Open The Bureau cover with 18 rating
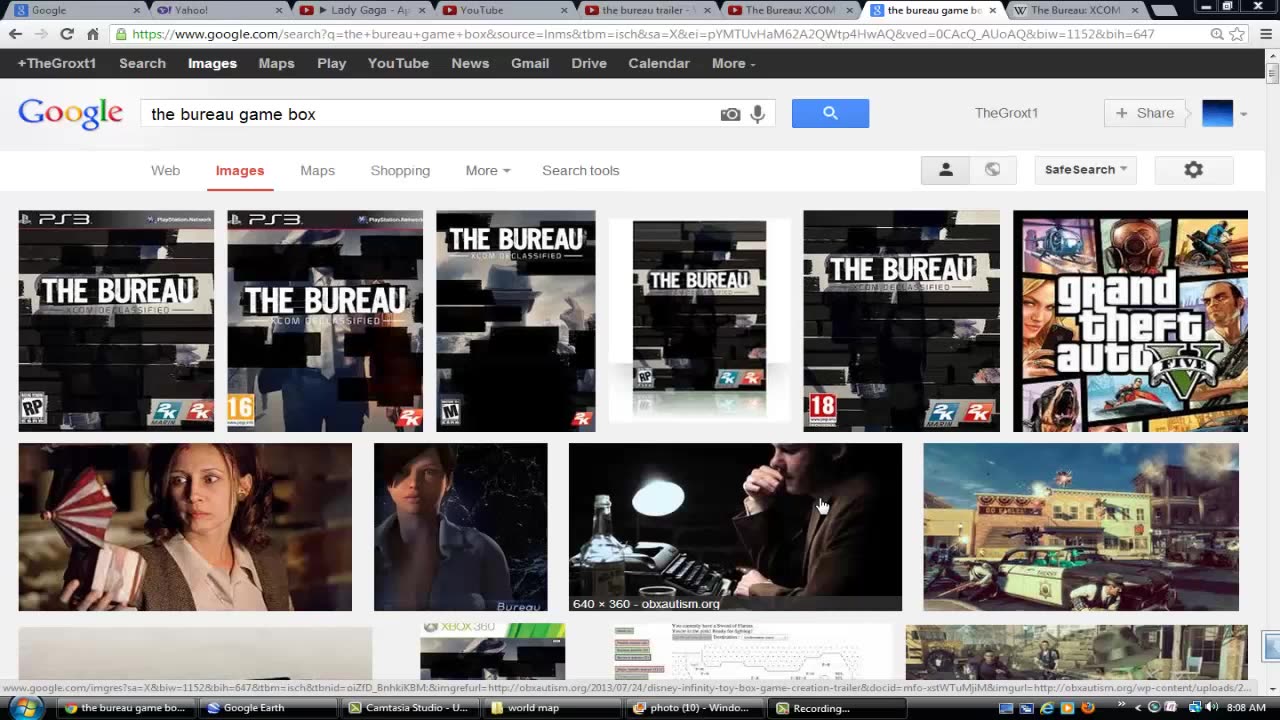The height and width of the screenshot is (720, 1280). pos(901,321)
